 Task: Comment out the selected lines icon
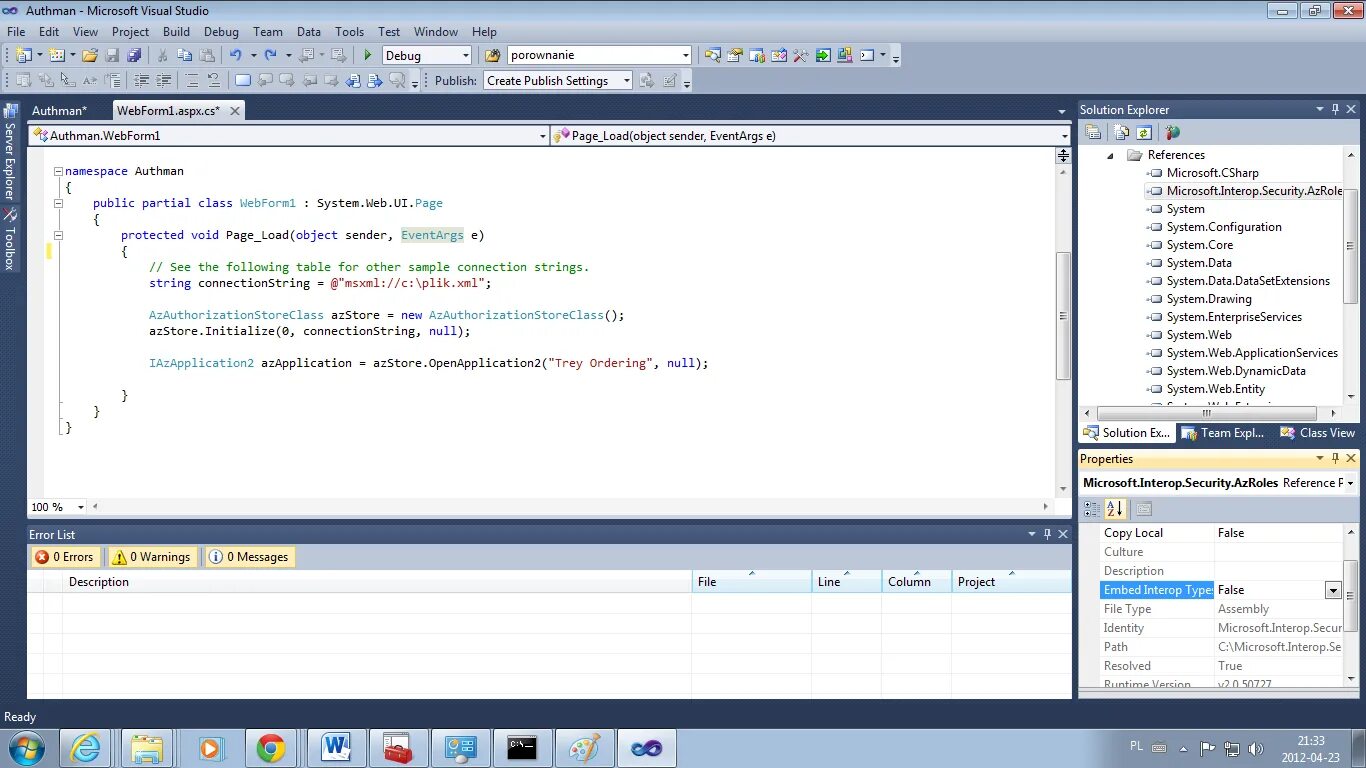click(191, 81)
